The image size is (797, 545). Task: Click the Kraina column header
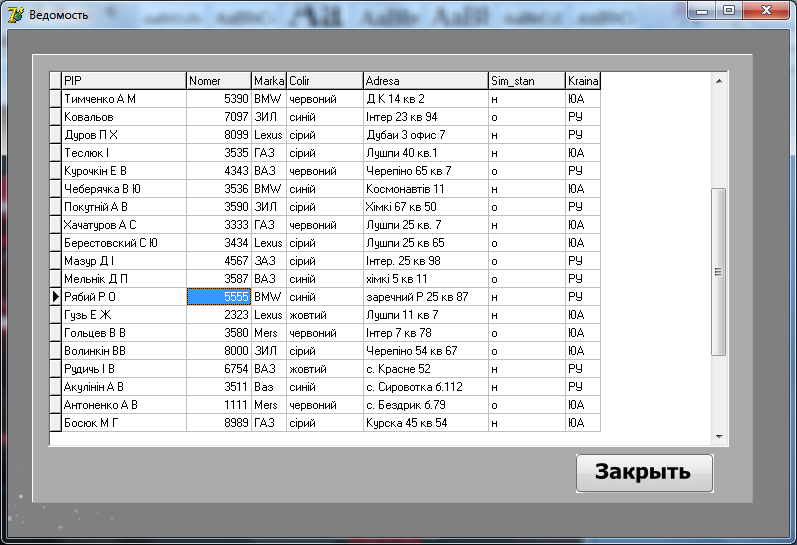(583, 81)
